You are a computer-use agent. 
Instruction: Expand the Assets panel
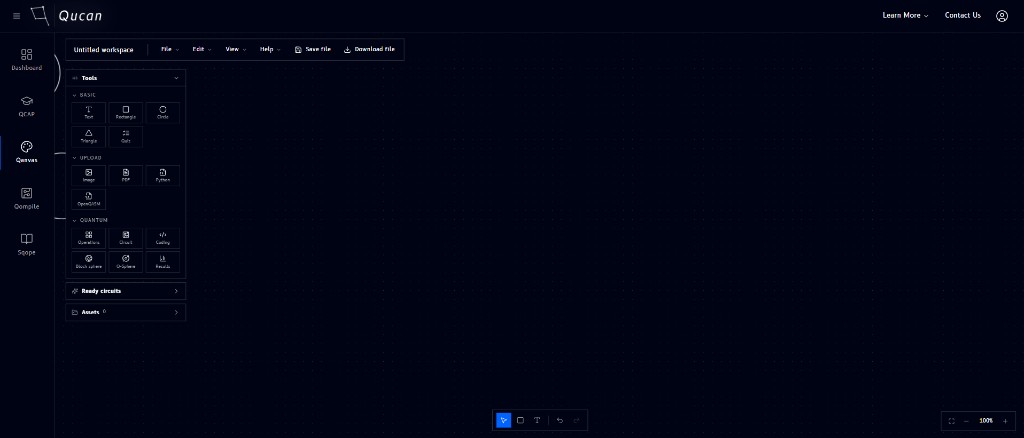[x=125, y=312]
